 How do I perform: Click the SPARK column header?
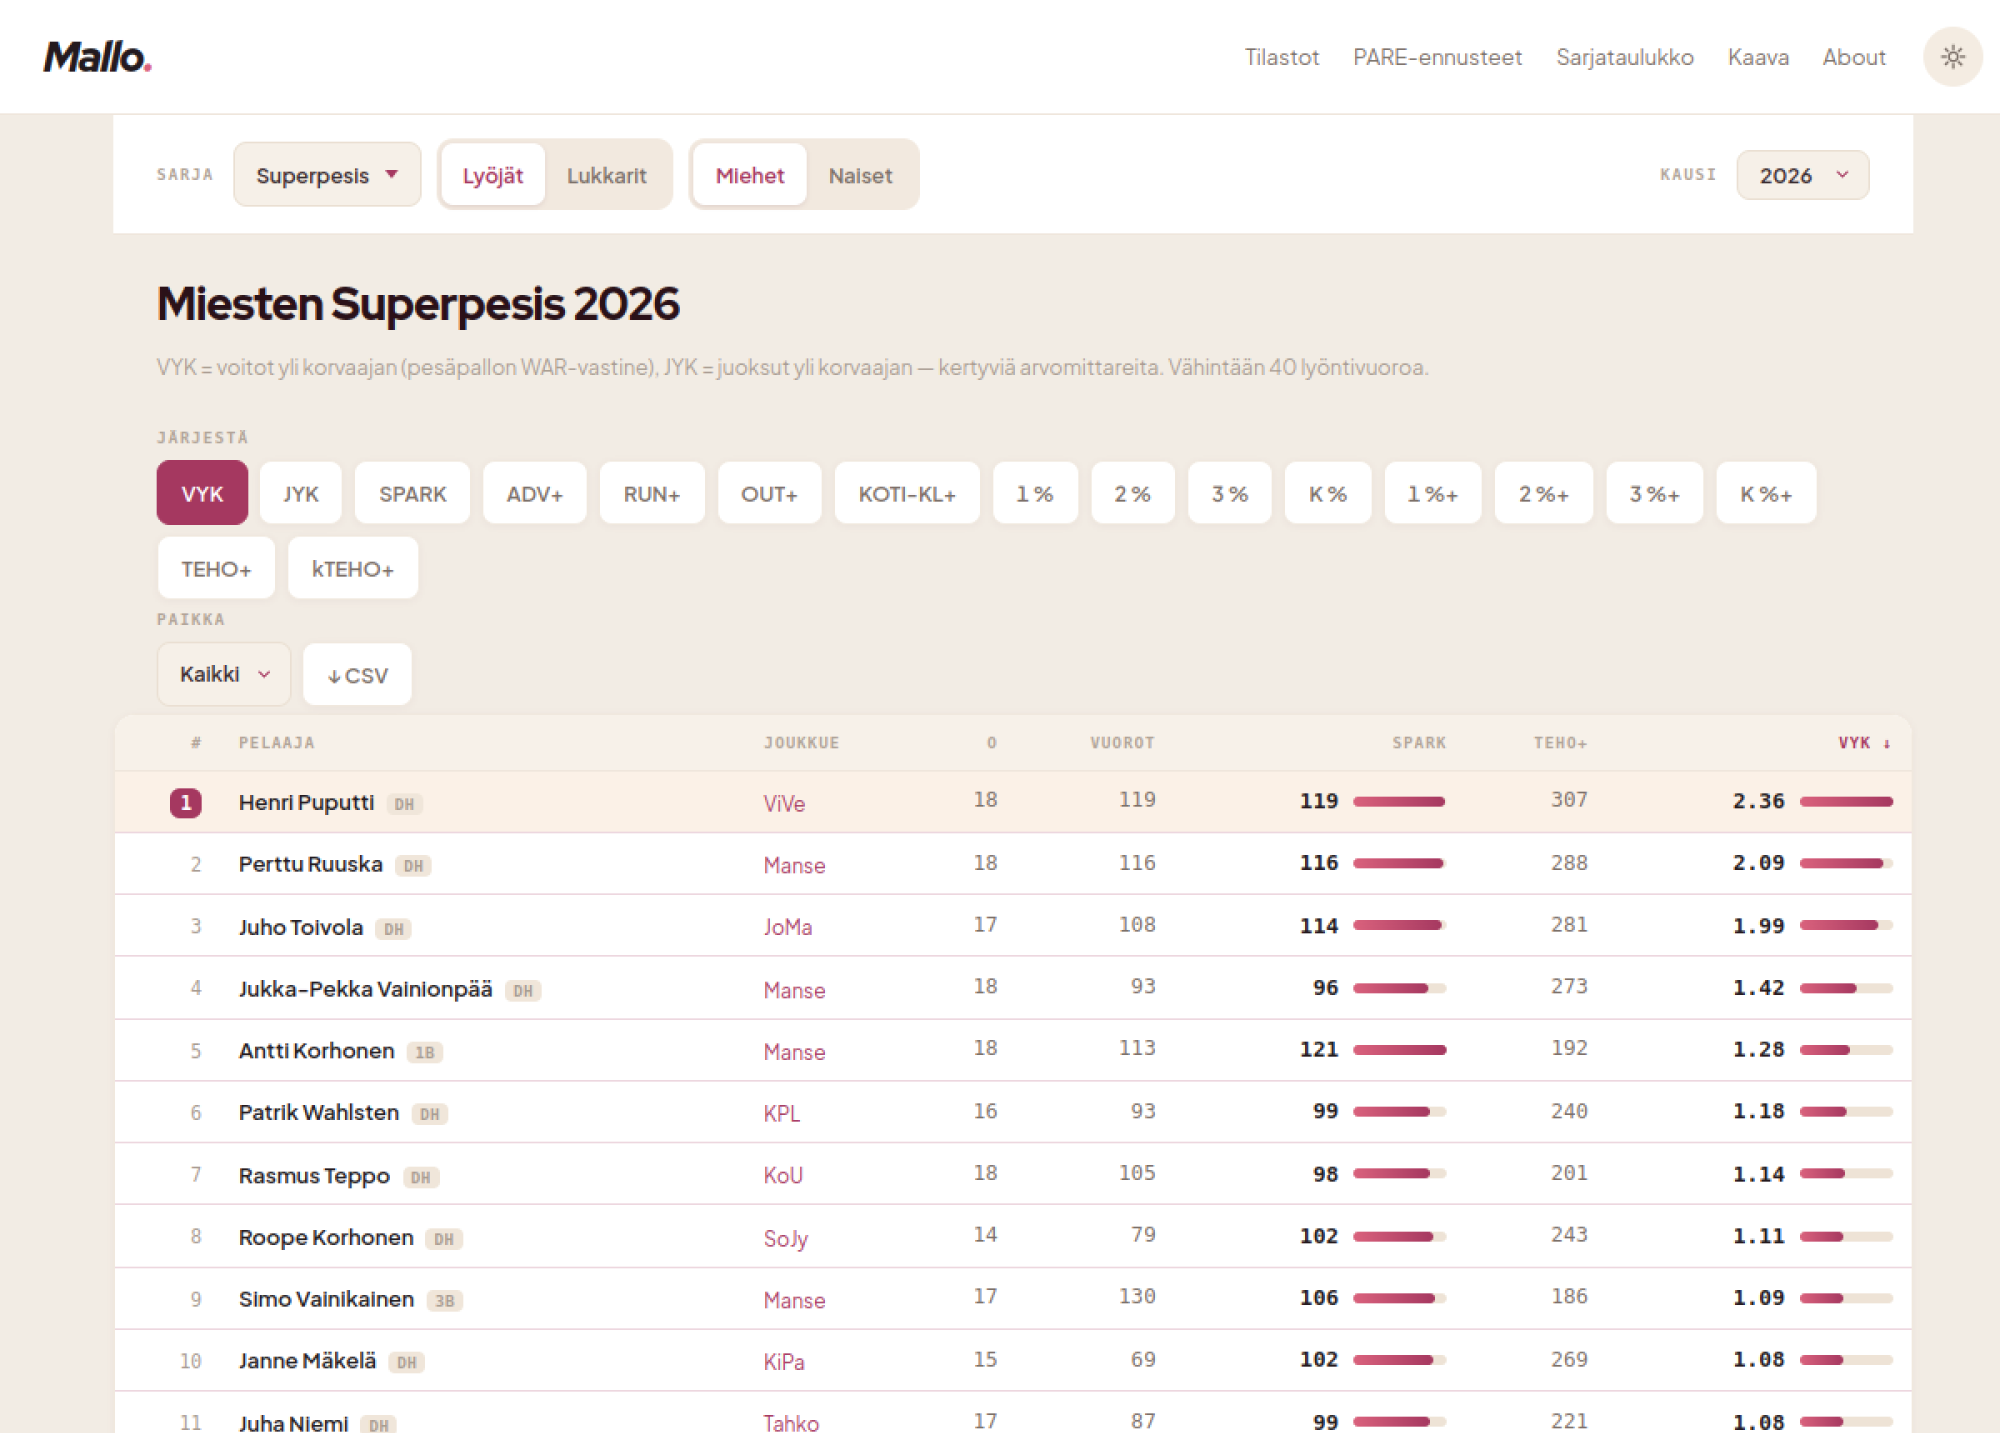1418,742
